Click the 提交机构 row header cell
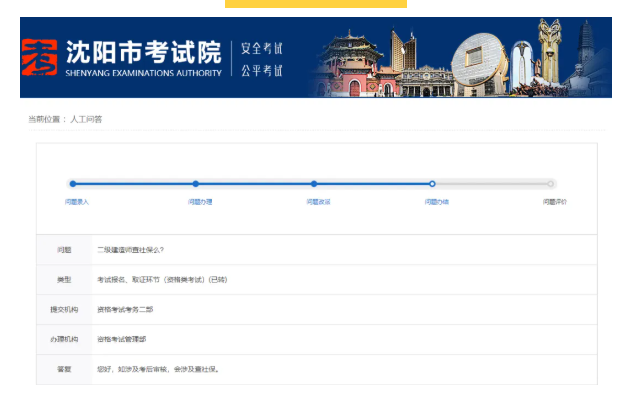Screen dimensions: 627x394 tap(64, 309)
